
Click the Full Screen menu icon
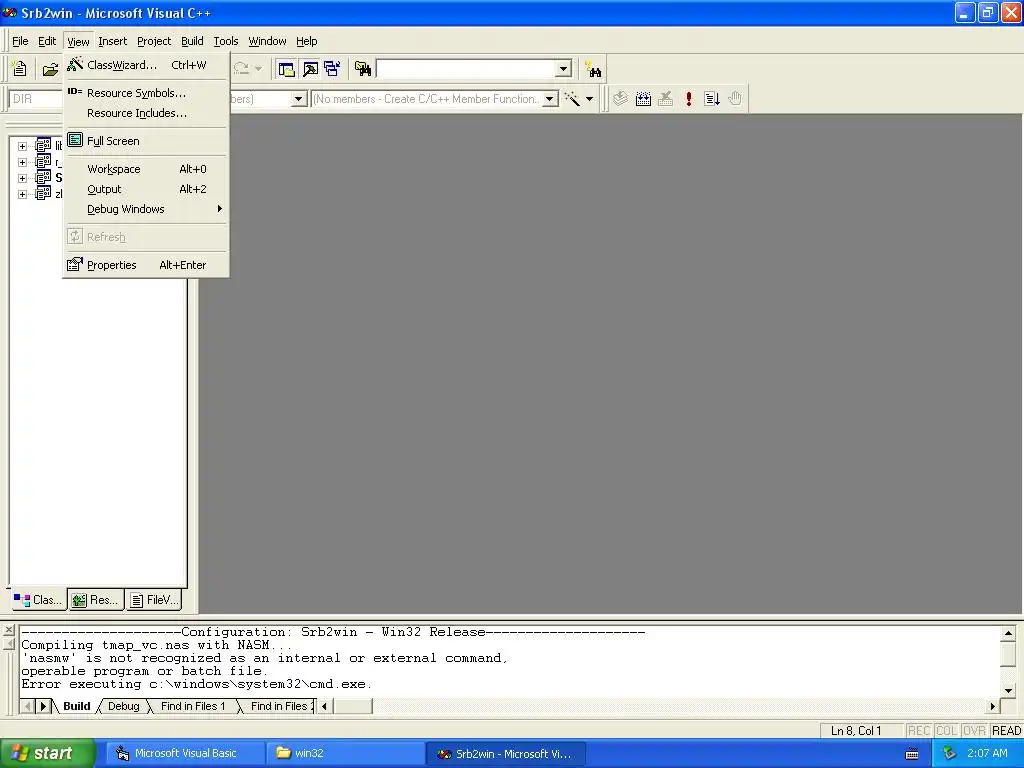pyautogui.click(x=75, y=140)
